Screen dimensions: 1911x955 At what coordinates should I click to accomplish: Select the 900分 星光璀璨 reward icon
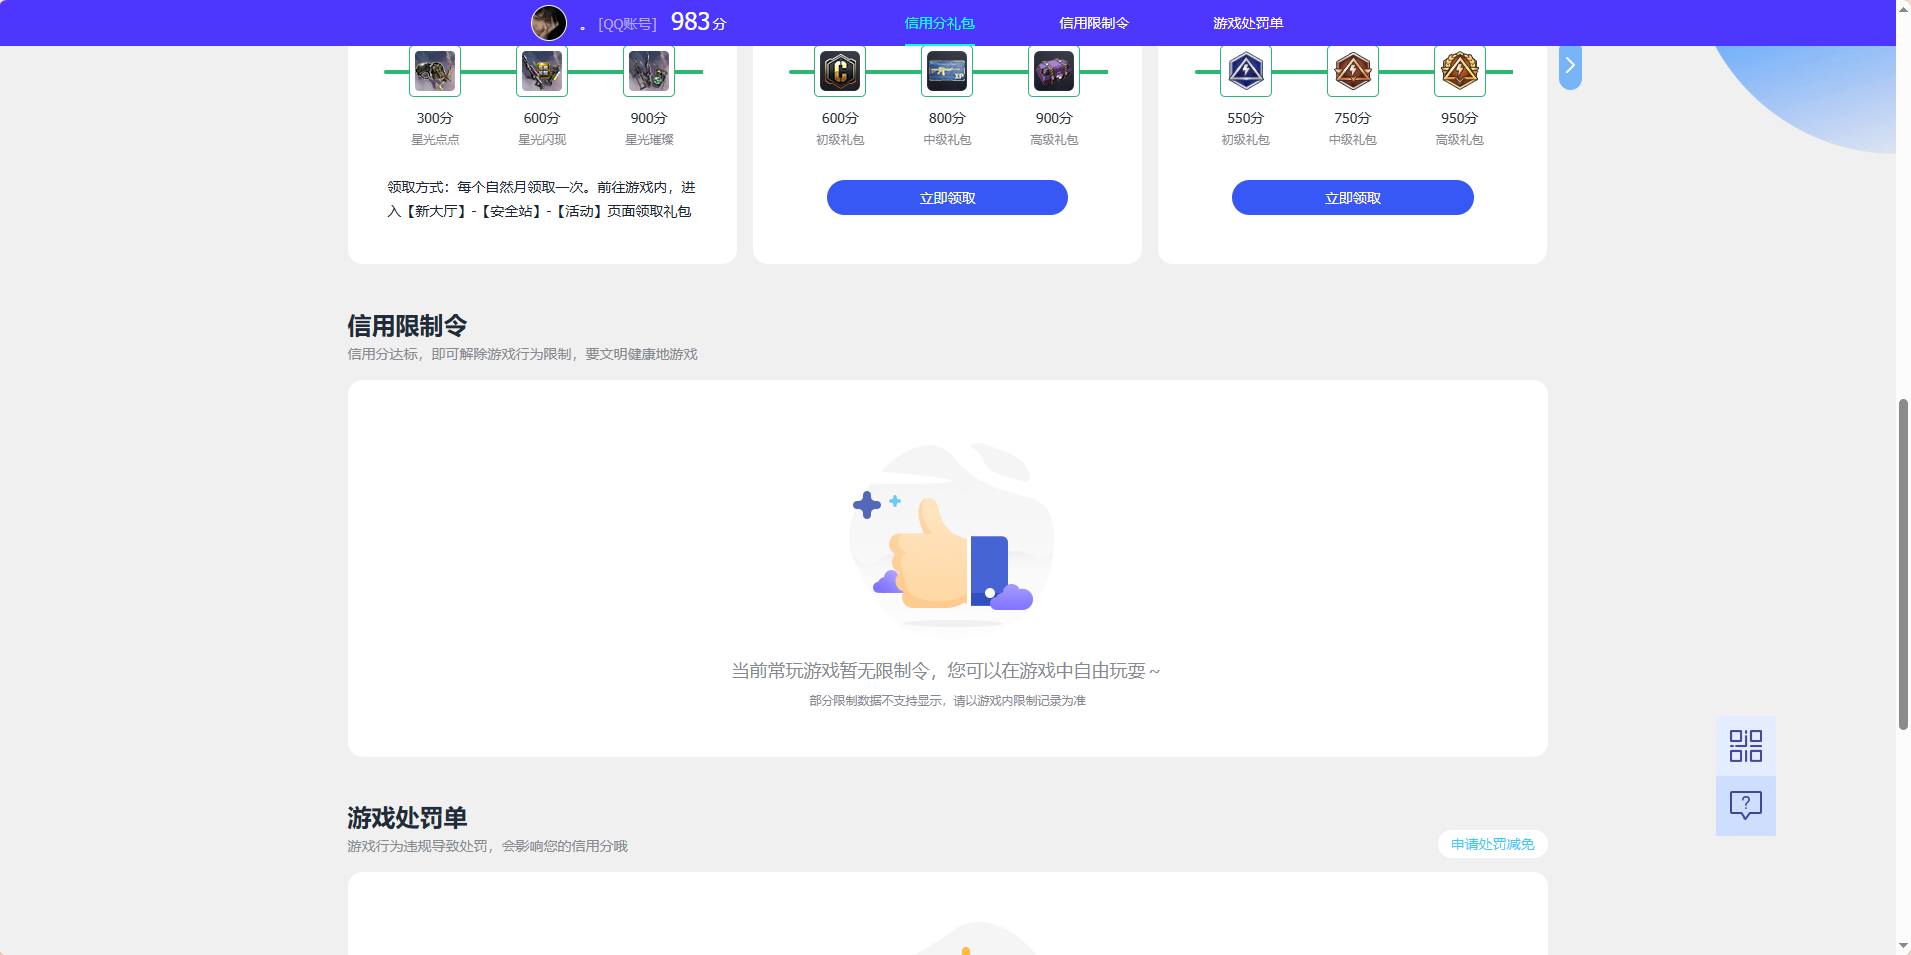click(649, 71)
